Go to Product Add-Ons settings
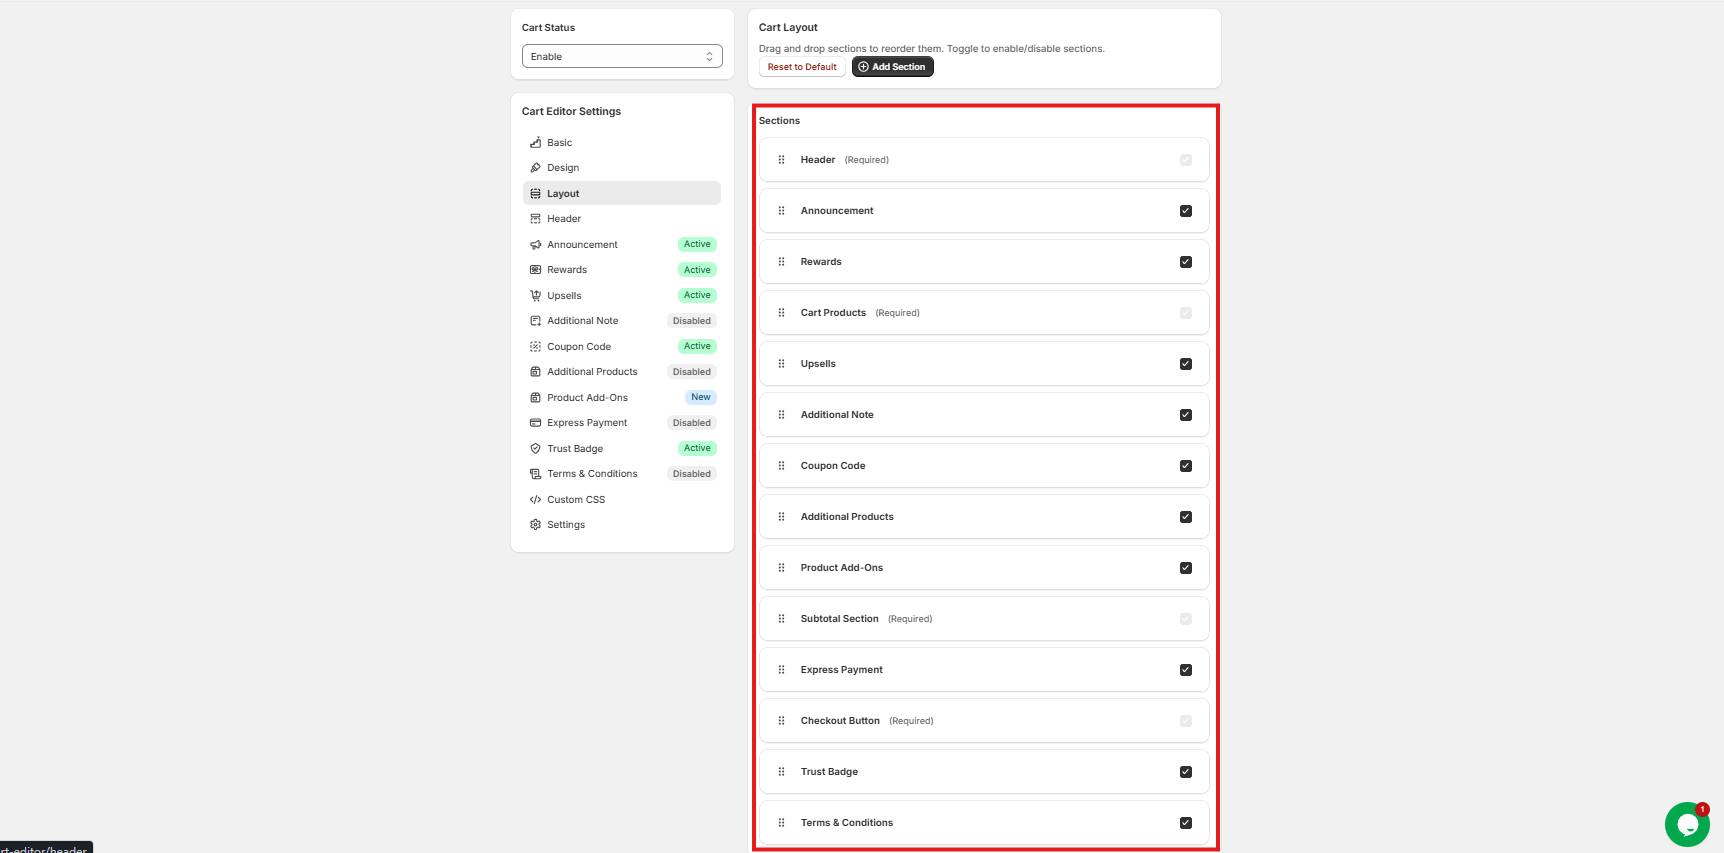Viewport: 1724px width, 853px height. point(587,398)
